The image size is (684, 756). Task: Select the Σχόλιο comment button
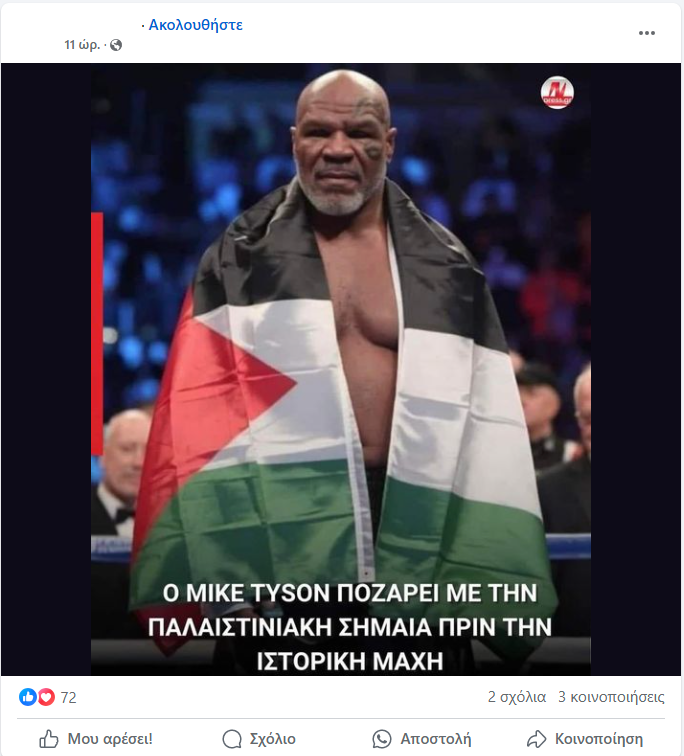(x=272, y=739)
